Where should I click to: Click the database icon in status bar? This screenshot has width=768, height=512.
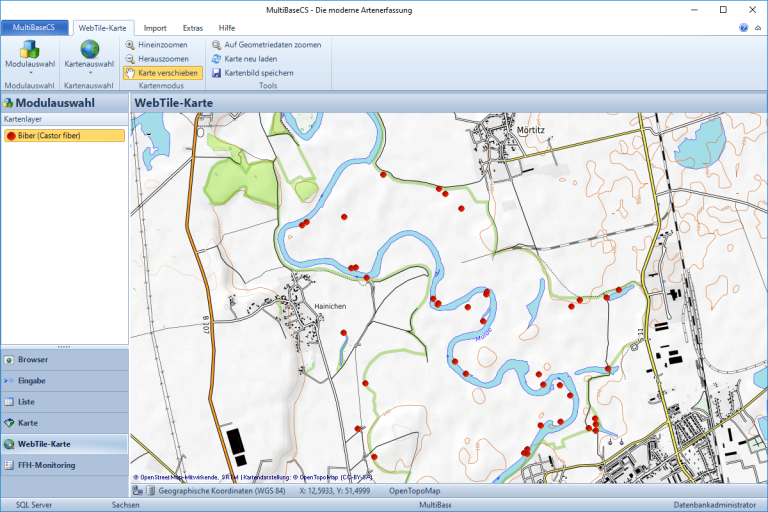point(151,491)
